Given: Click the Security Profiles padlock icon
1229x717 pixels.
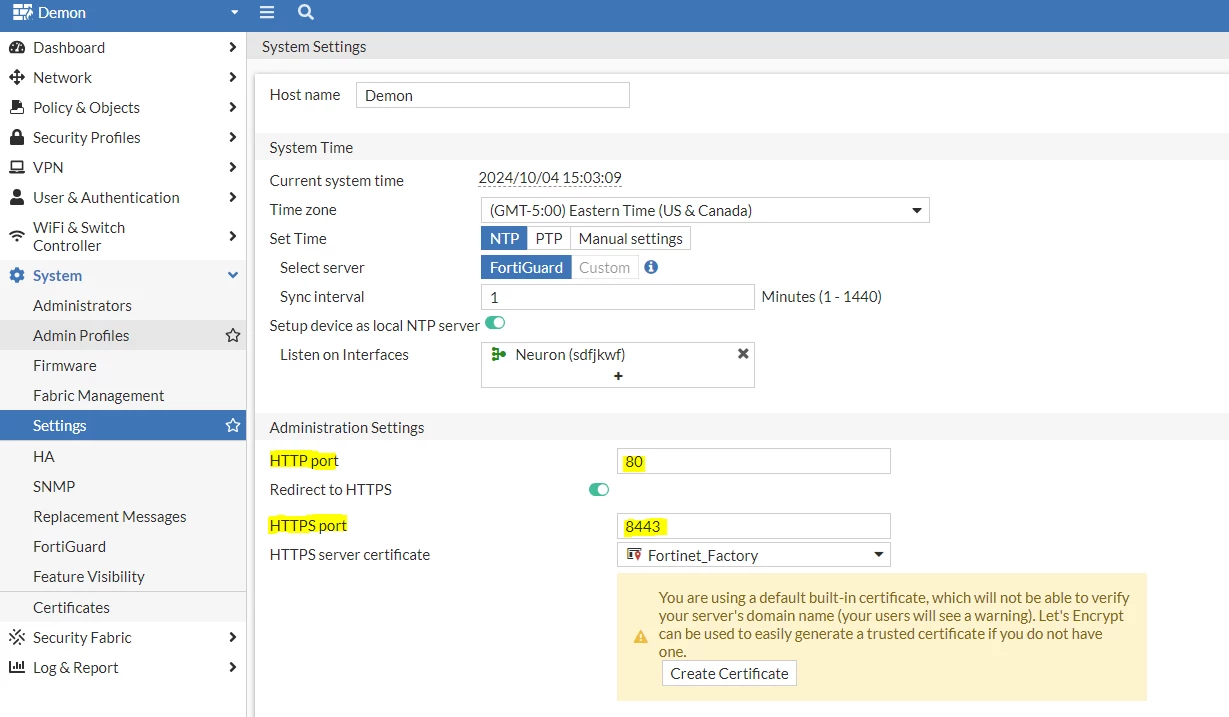Looking at the screenshot, I should tap(16, 137).
